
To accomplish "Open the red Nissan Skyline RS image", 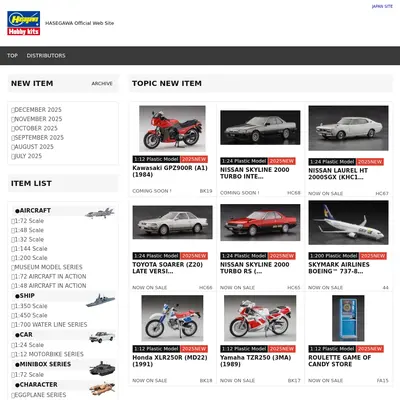I will tap(260, 222).
